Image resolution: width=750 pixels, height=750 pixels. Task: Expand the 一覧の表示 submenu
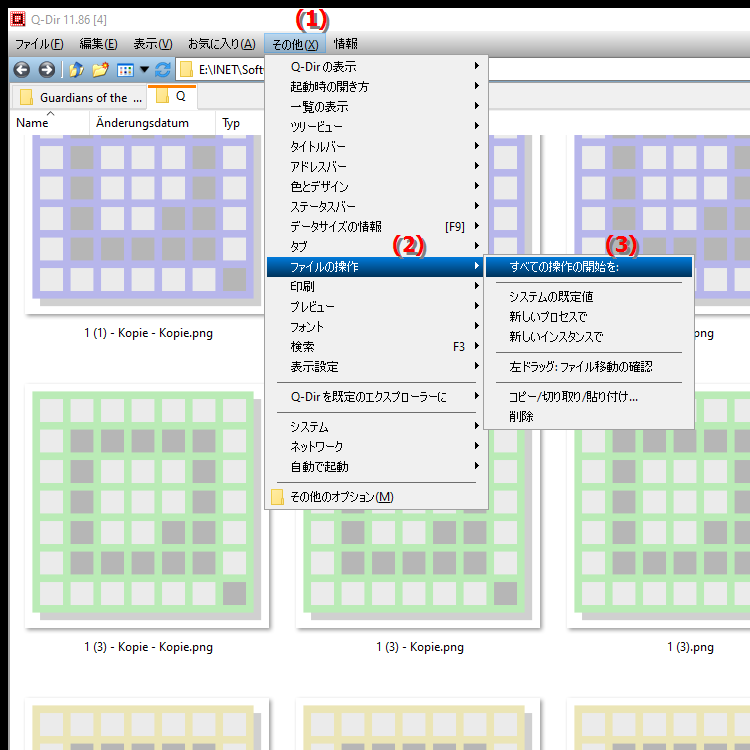tap(375, 107)
